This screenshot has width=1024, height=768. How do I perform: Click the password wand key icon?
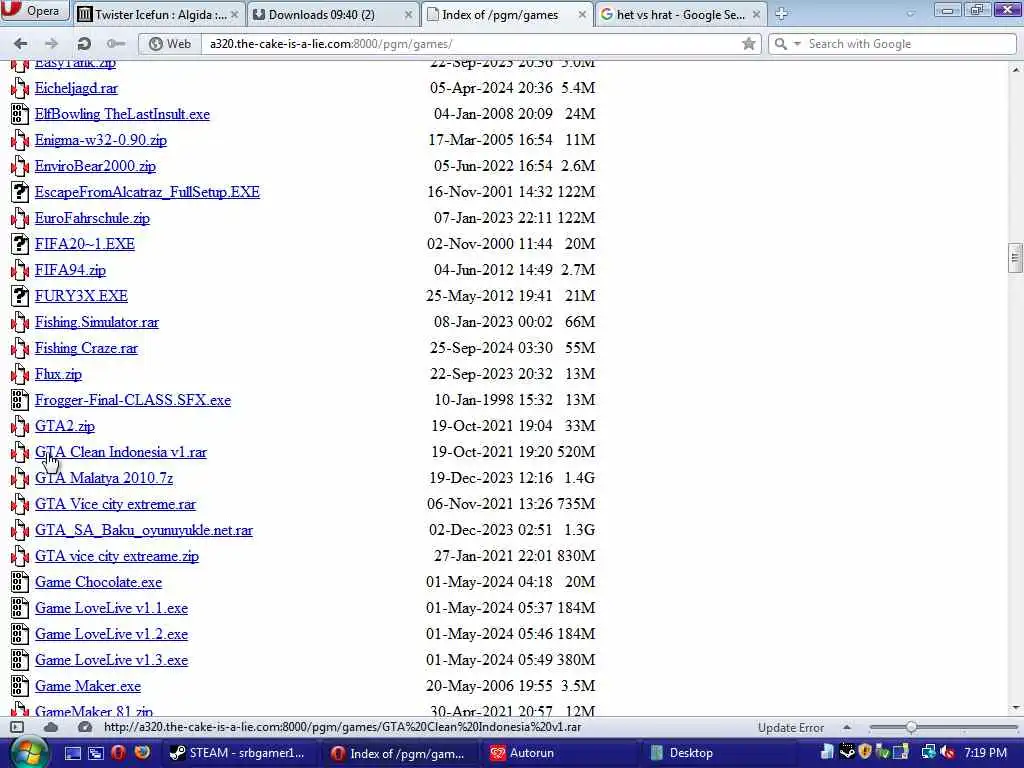(116, 44)
